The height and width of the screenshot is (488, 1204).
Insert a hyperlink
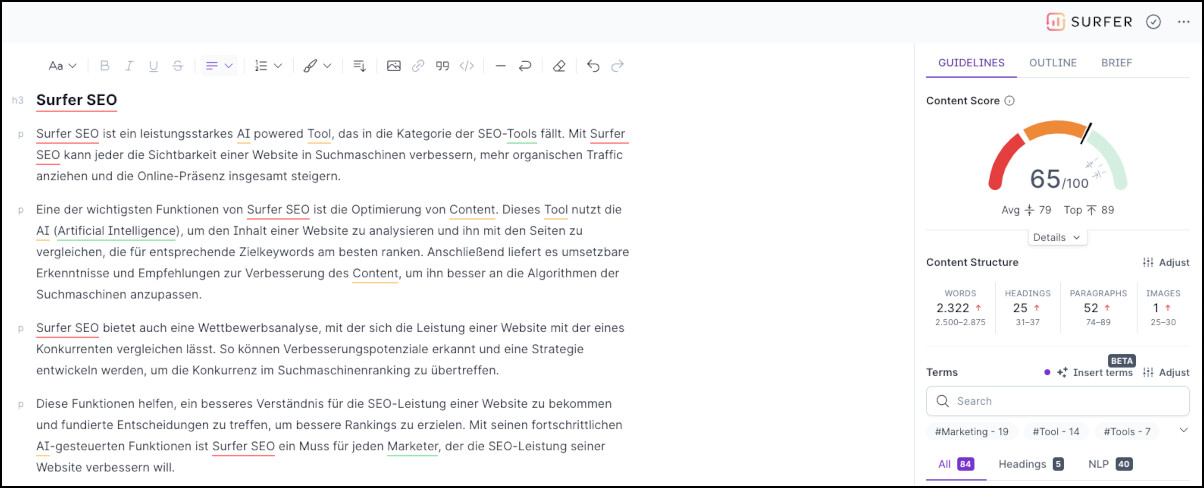pyautogui.click(x=418, y=66)
